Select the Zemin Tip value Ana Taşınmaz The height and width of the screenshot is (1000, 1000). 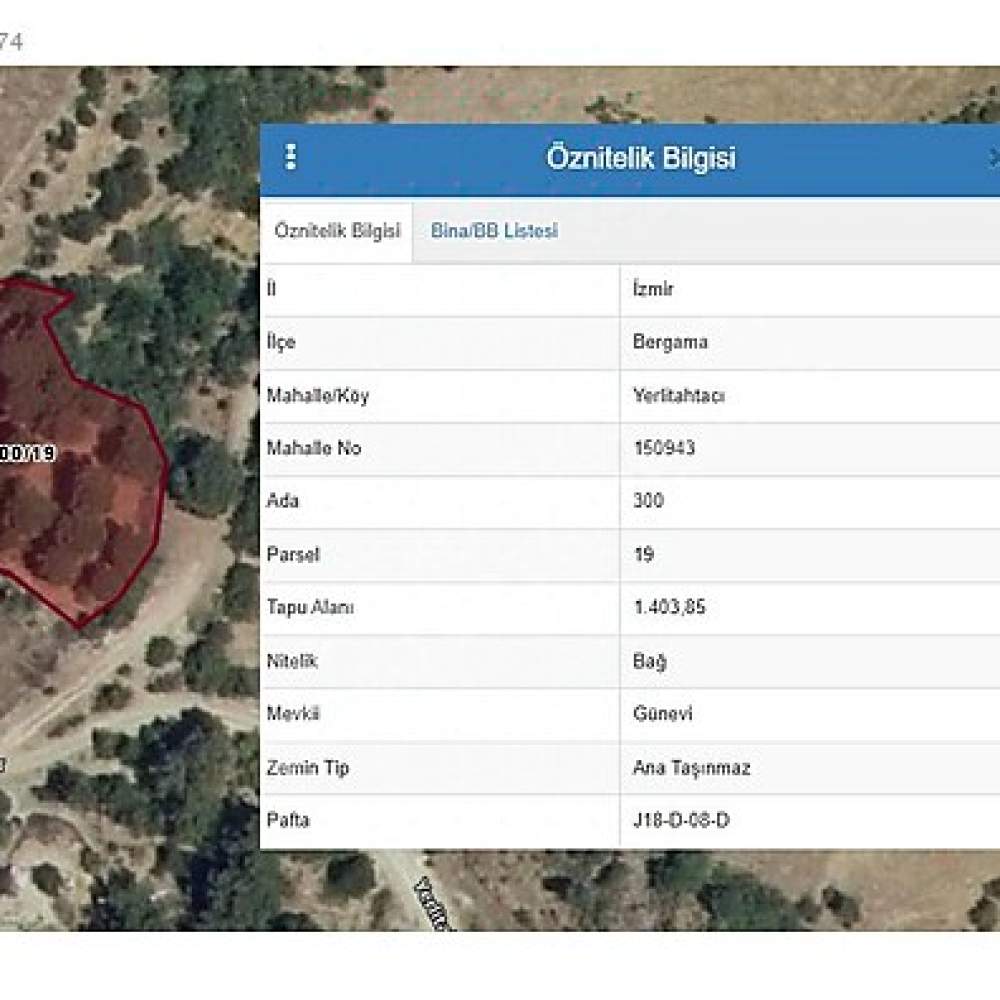click(691, 768)
